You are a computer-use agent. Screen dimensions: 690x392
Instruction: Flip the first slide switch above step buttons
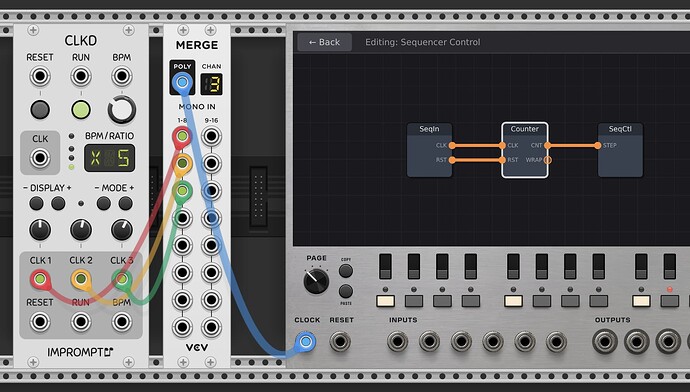pos(385,266)
